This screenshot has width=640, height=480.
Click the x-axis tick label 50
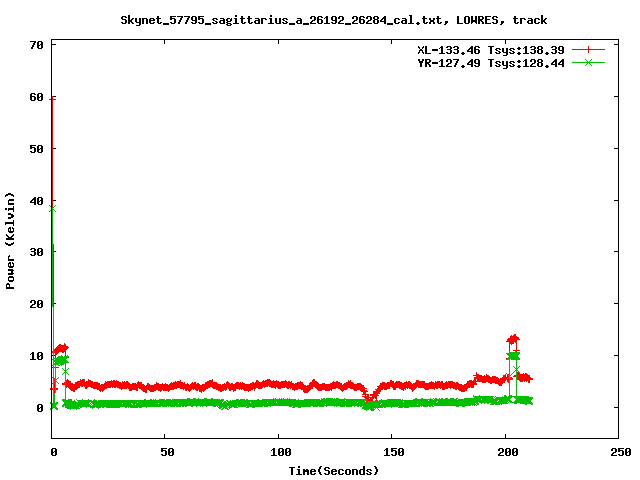167,452
